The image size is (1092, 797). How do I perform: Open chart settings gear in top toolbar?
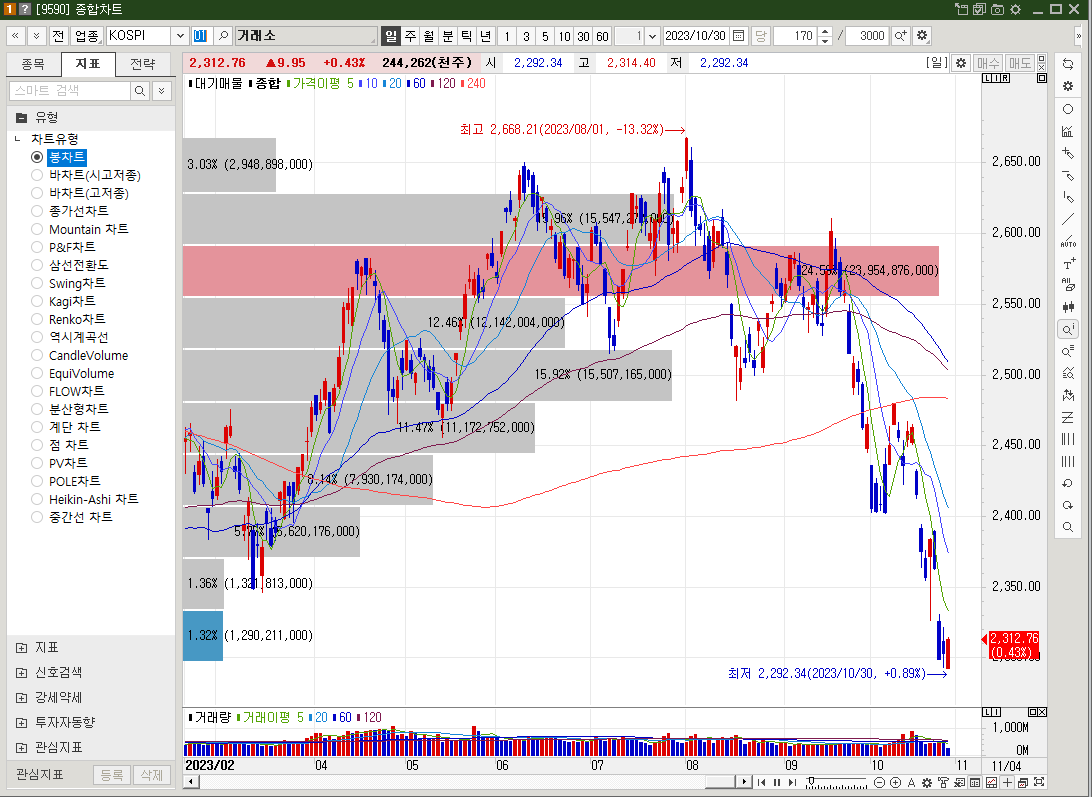click(x=922, y=36)
